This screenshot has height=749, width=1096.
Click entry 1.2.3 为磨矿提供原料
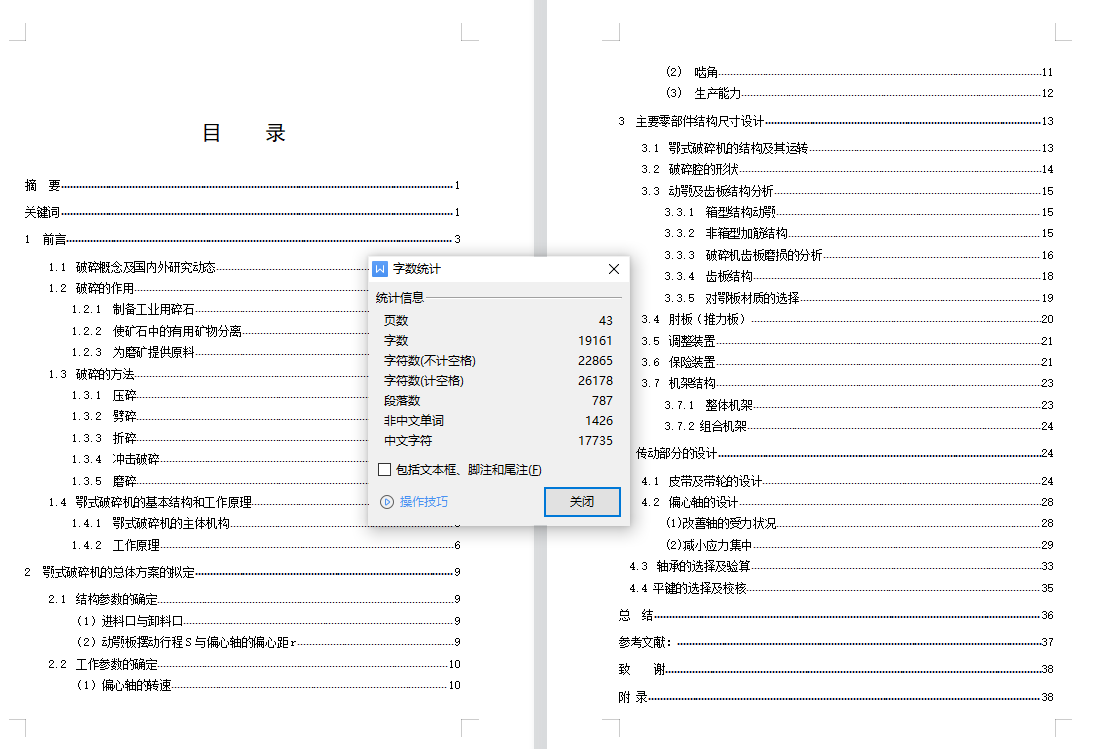219,352
